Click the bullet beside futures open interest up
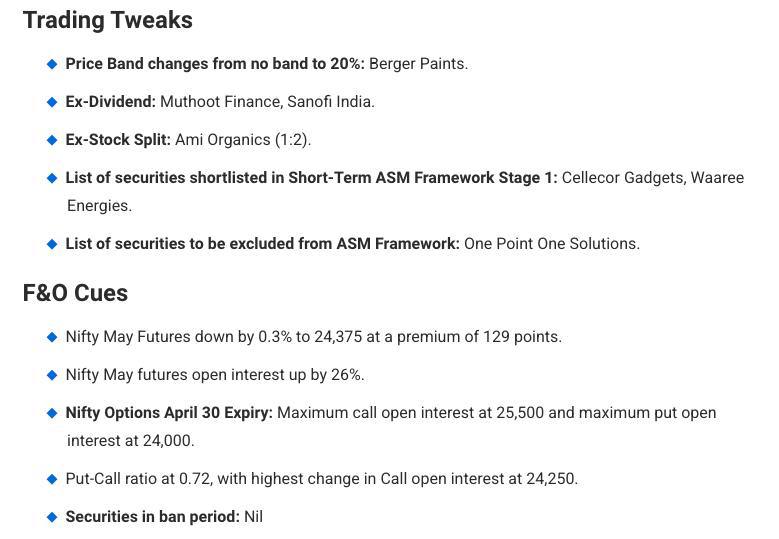This screenshot has height=539, width=779. pos(52,375)
